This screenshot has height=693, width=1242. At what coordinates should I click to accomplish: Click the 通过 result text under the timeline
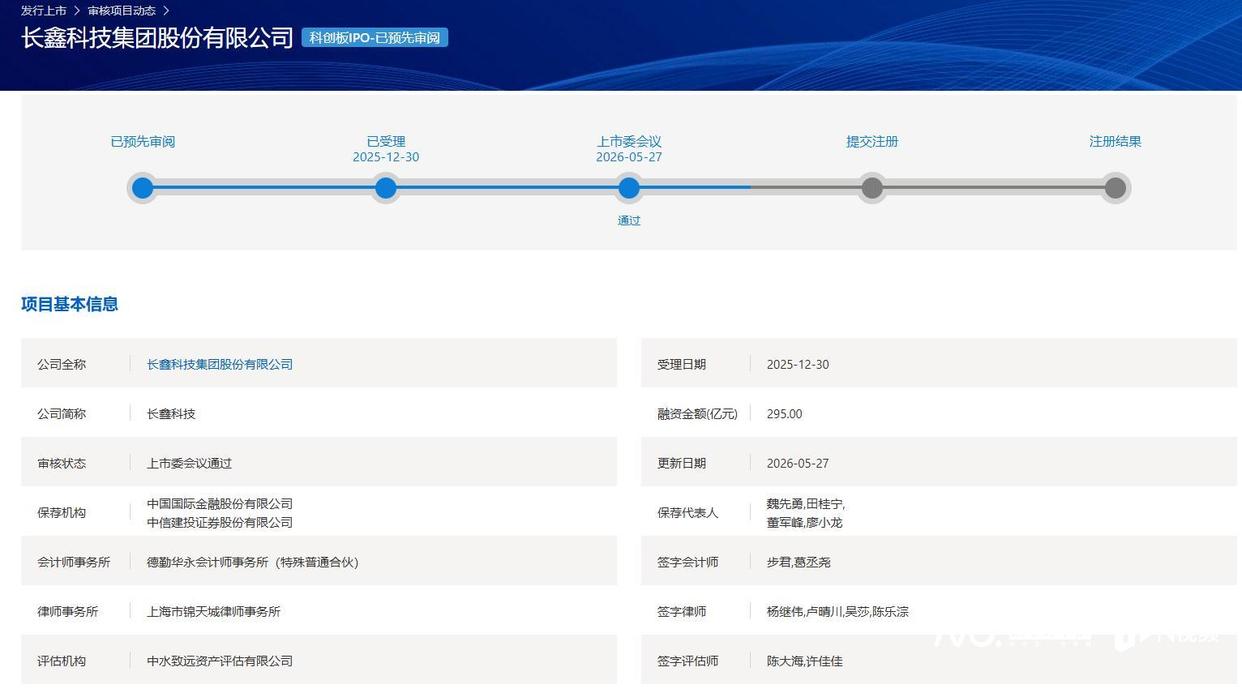tap(629, 221)
